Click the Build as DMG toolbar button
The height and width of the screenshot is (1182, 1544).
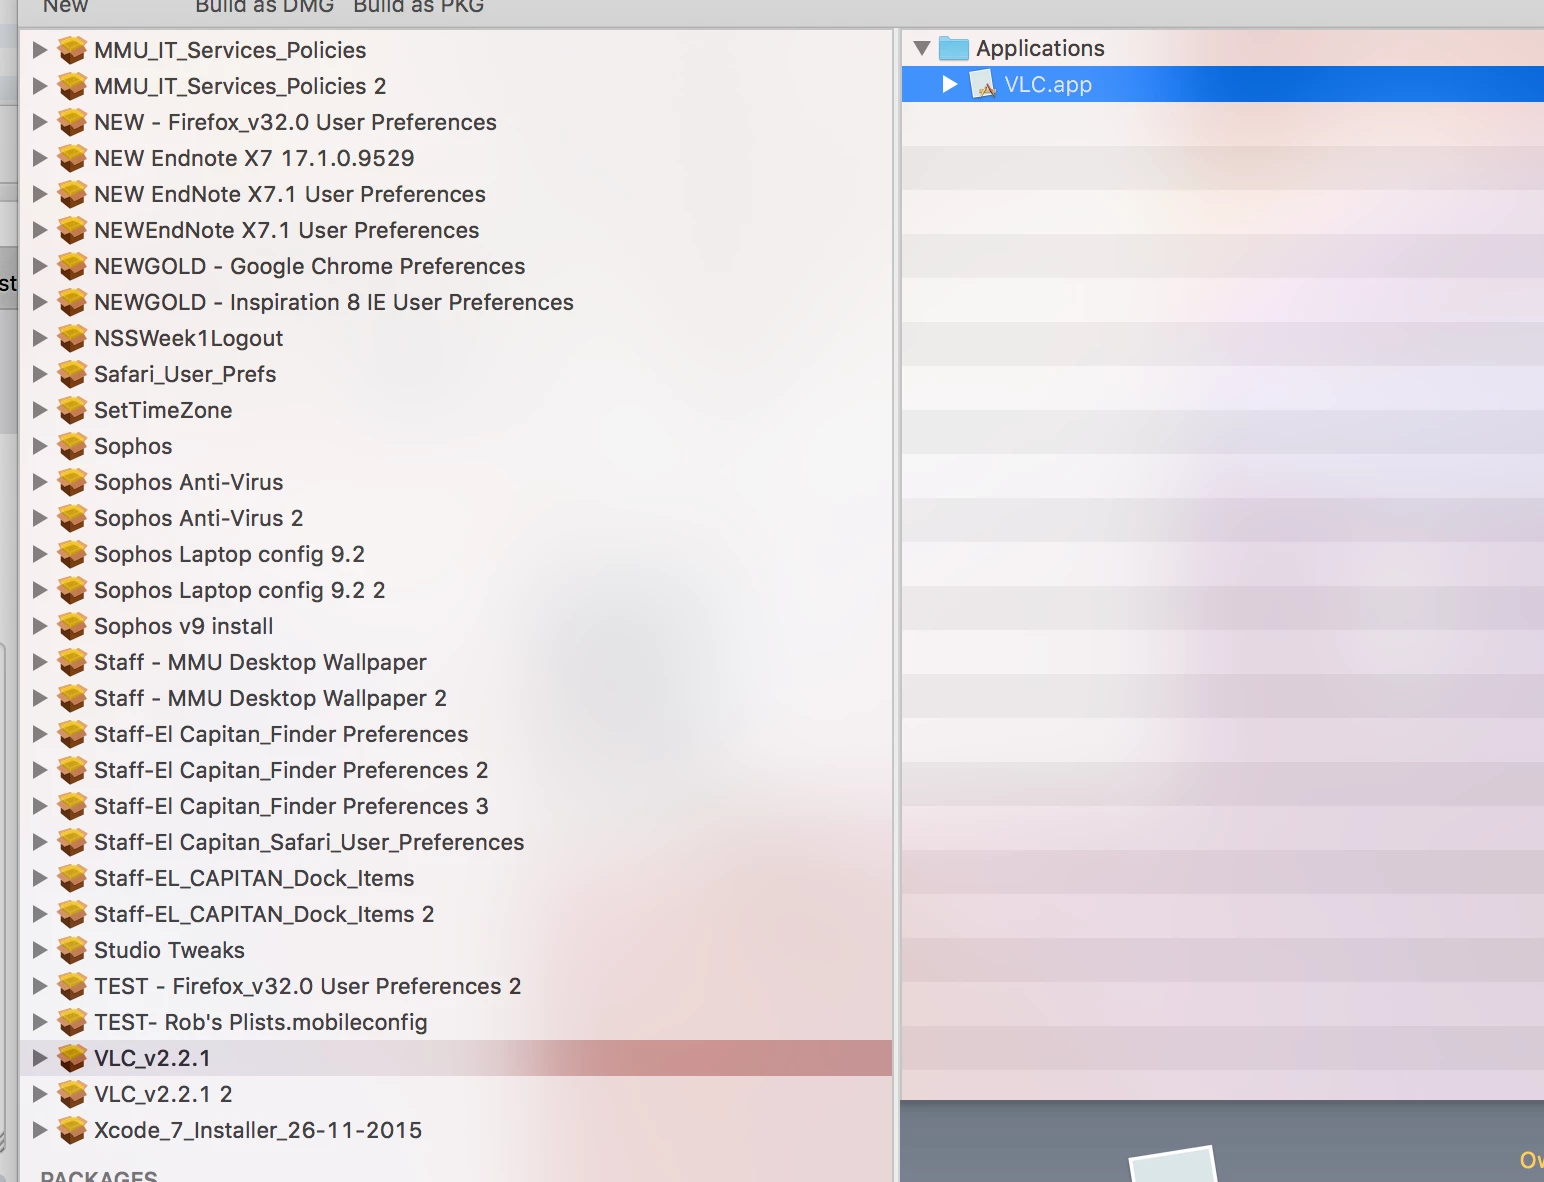click(x=264, y=6)
